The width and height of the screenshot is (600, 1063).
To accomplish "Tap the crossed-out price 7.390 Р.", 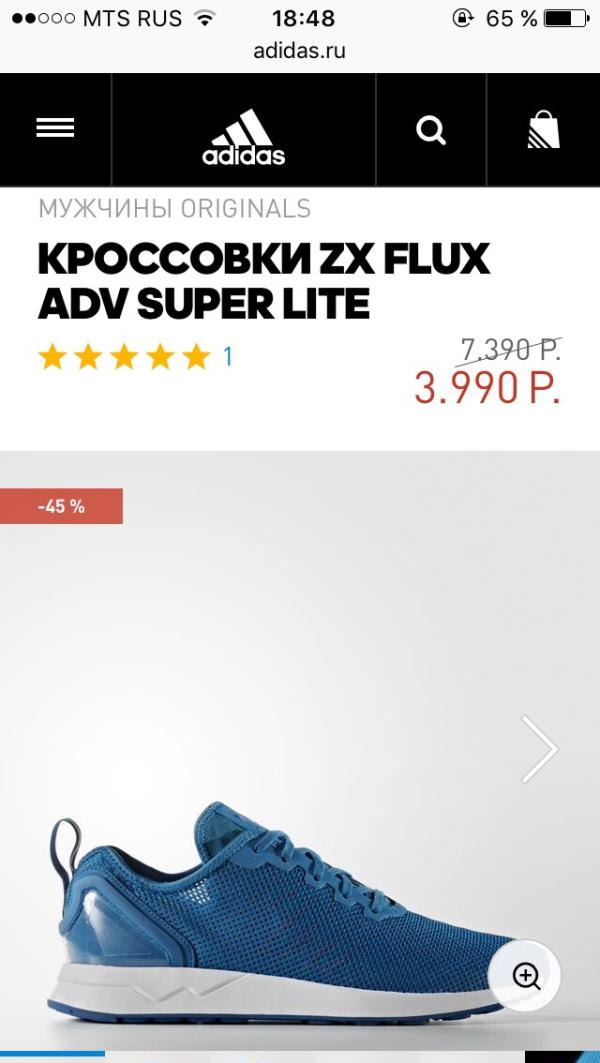I will (x=511, y=350).
